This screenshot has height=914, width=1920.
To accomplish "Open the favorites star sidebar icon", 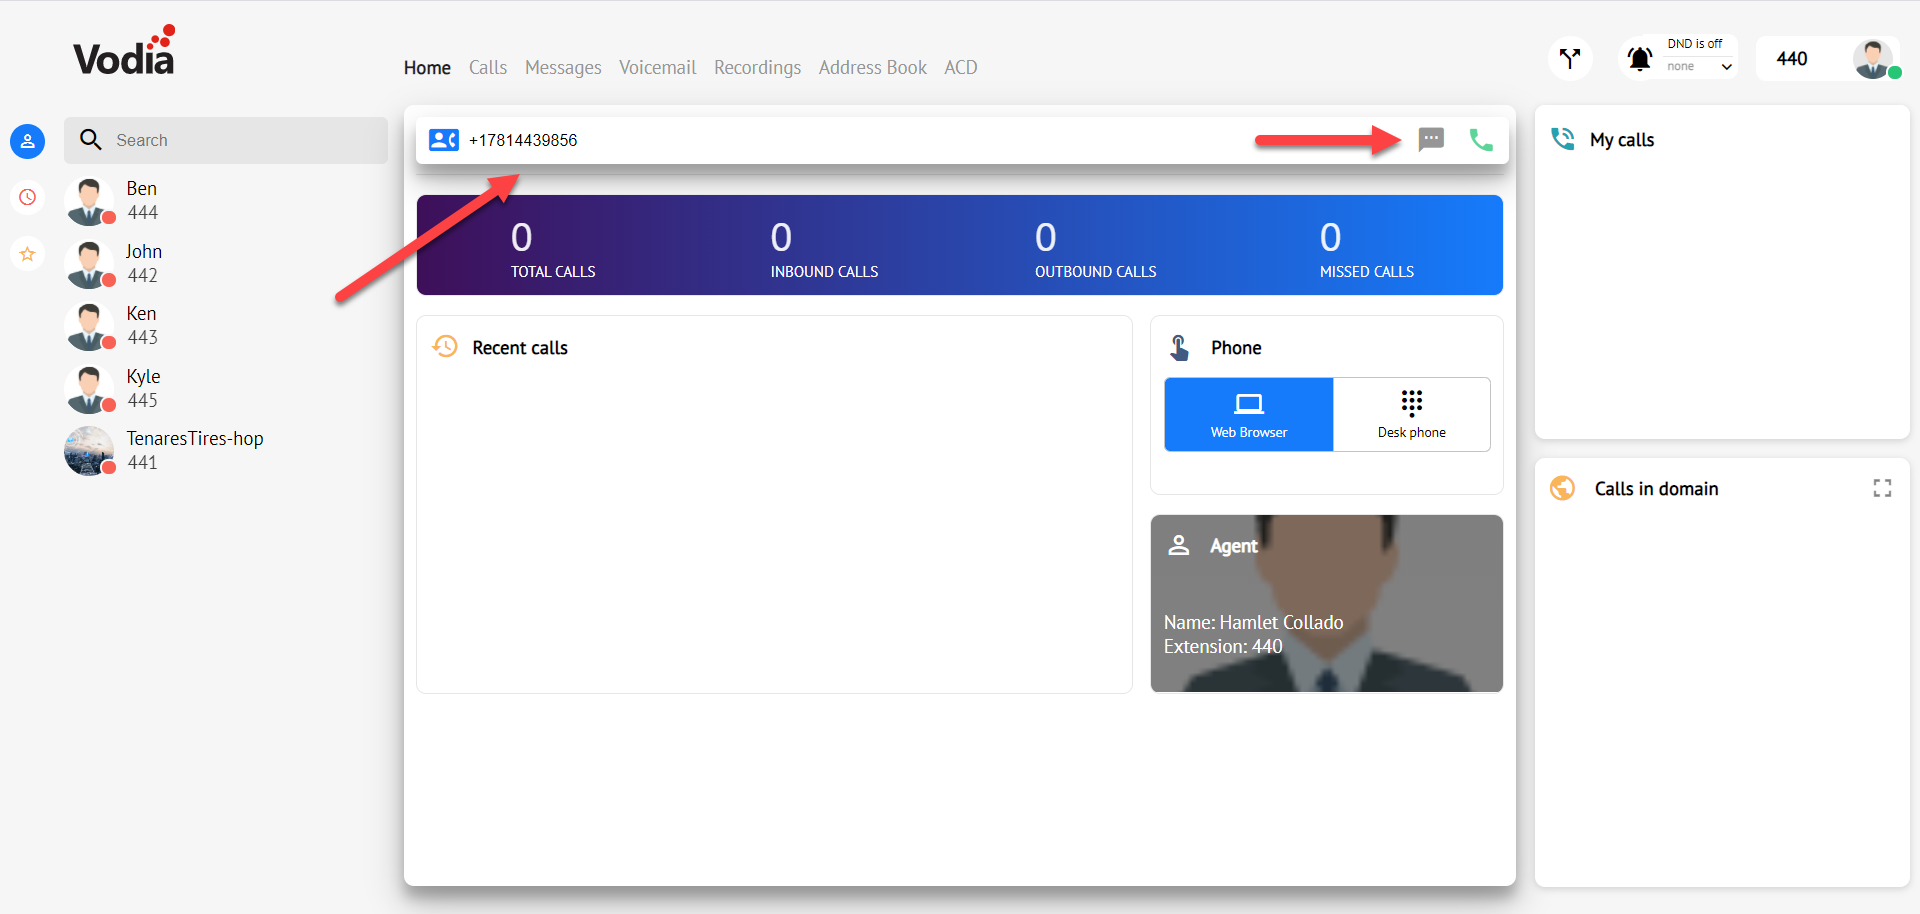I will [x=27, y=254].
